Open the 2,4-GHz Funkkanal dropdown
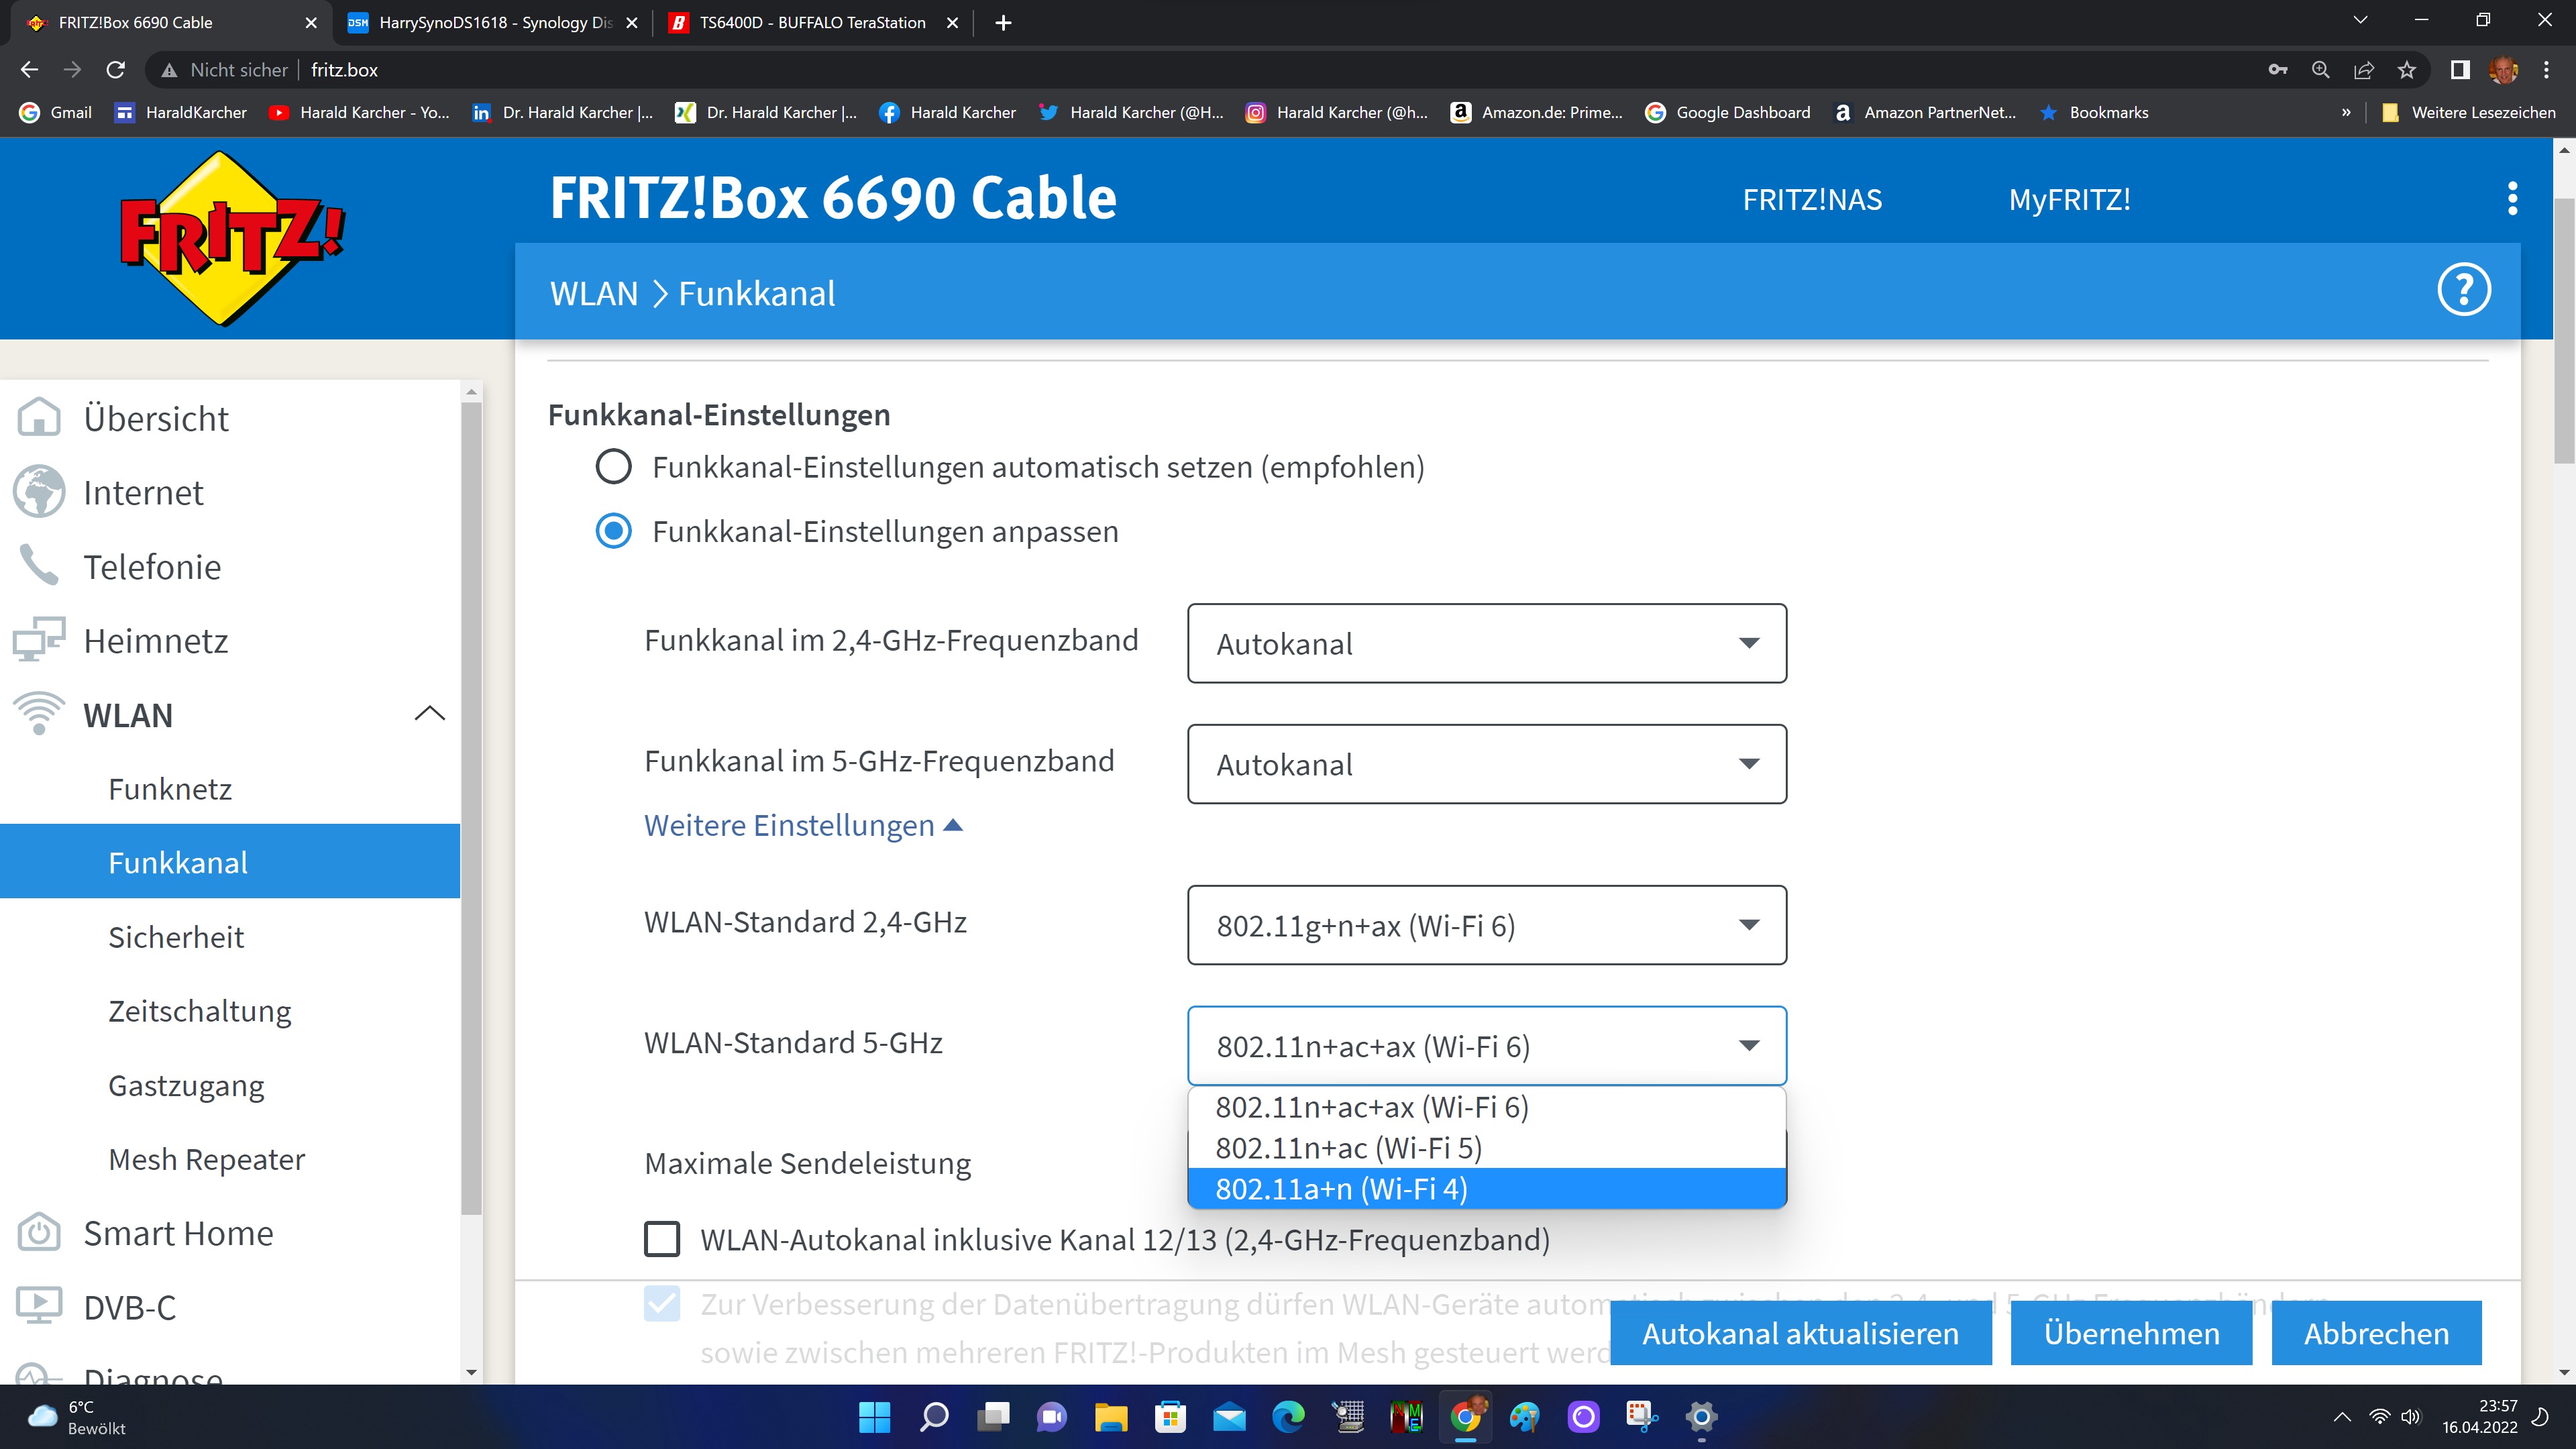The width and height of the screenshot is (2576, 1449). click(x=1486, y=644)
